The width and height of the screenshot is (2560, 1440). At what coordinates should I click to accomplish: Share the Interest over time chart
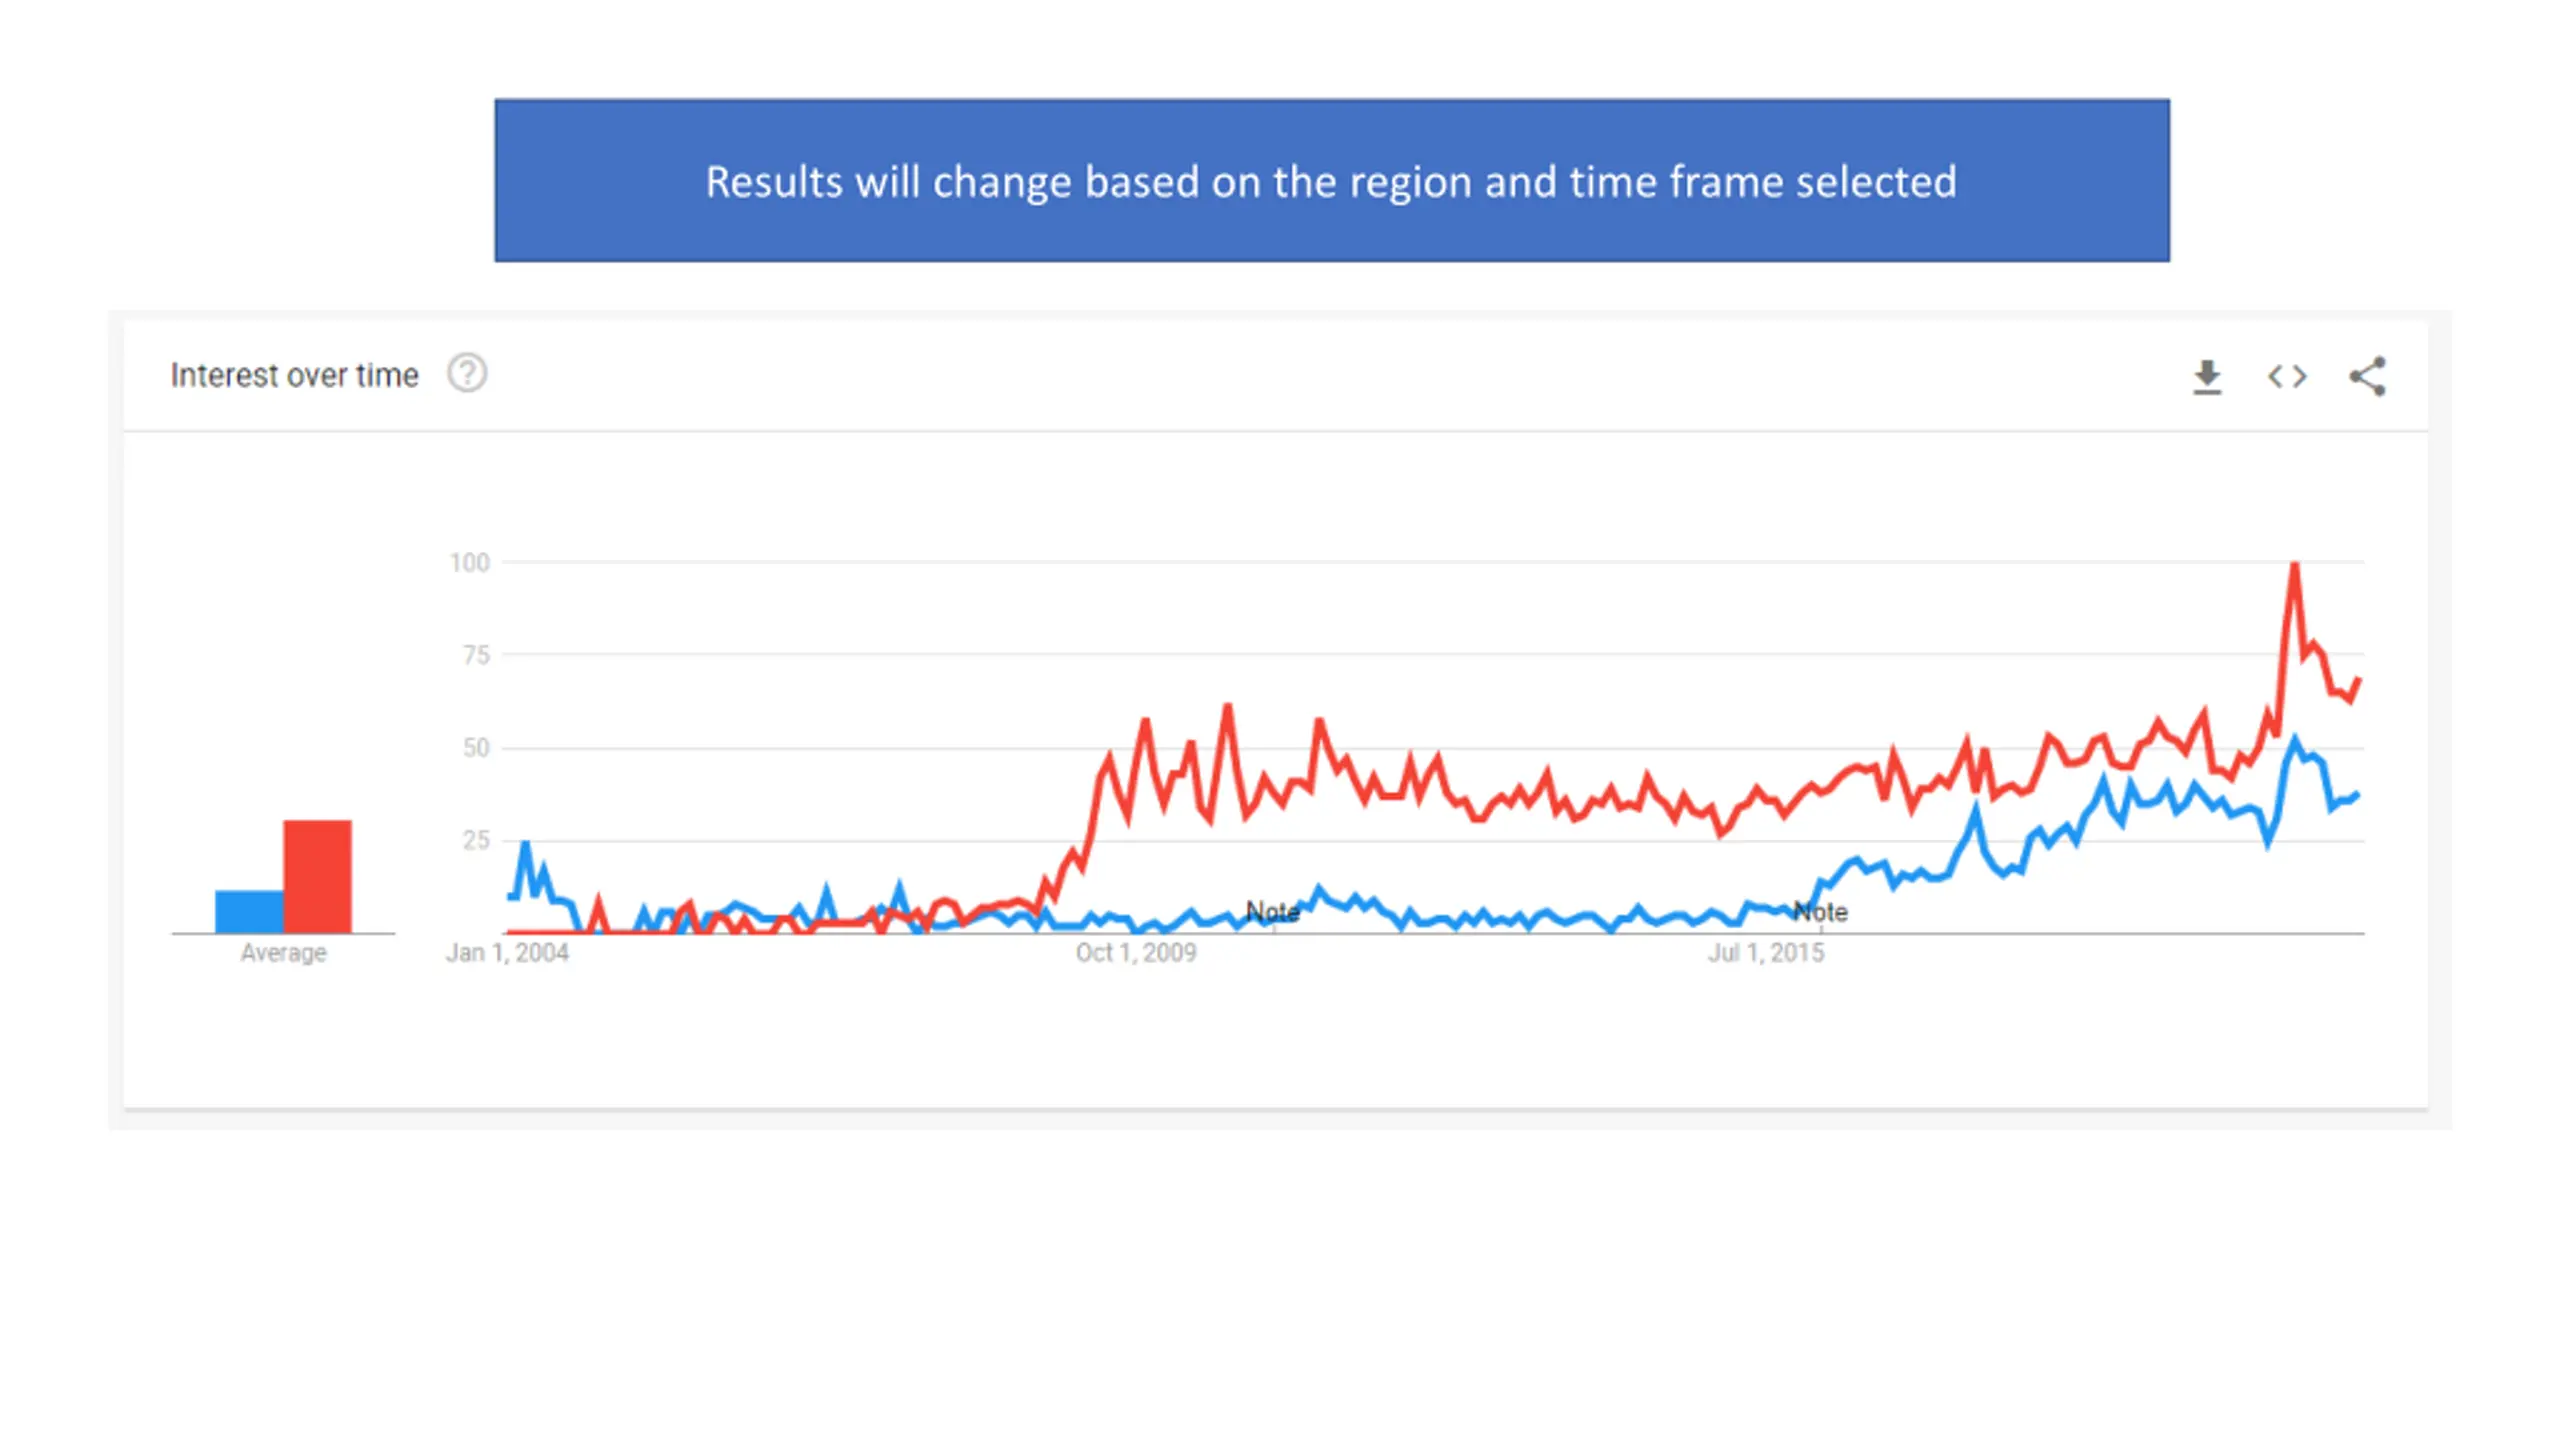pos(2367,377)
